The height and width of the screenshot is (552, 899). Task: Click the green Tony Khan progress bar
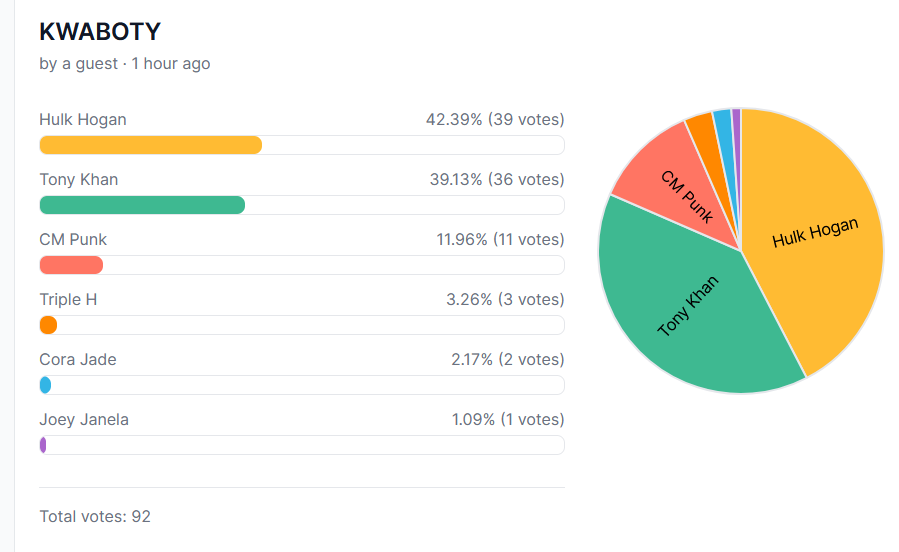tap(142, 205)
